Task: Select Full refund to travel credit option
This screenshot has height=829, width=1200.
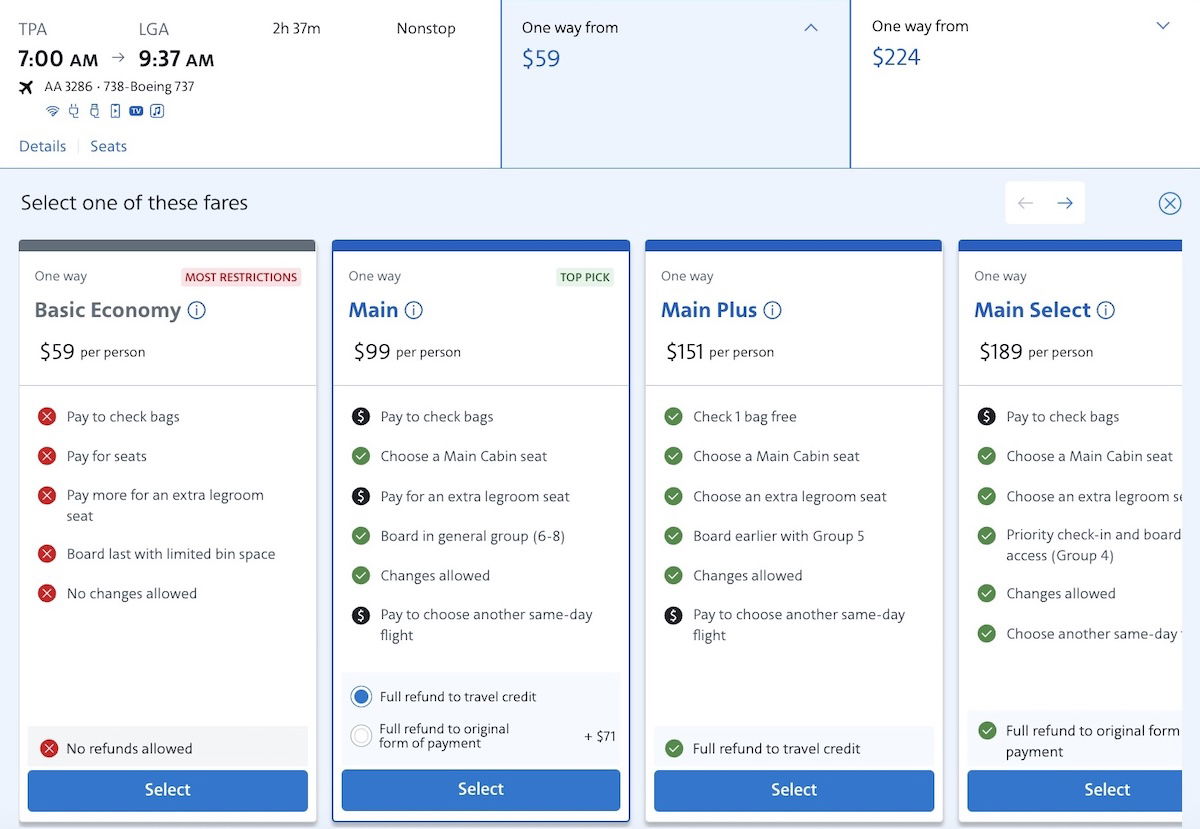Action: (x=361, y=697)
